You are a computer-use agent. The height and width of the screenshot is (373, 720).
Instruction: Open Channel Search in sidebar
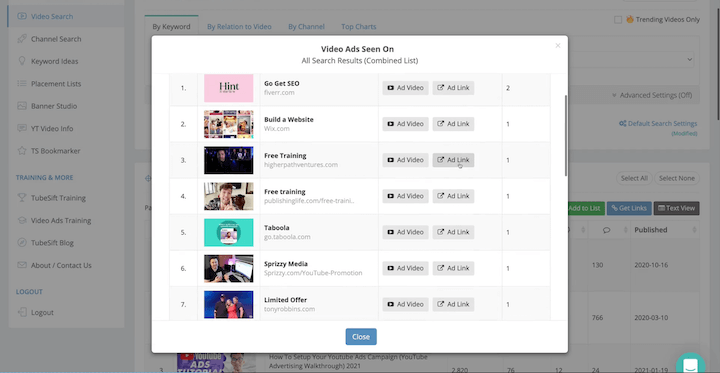point(56,39)
